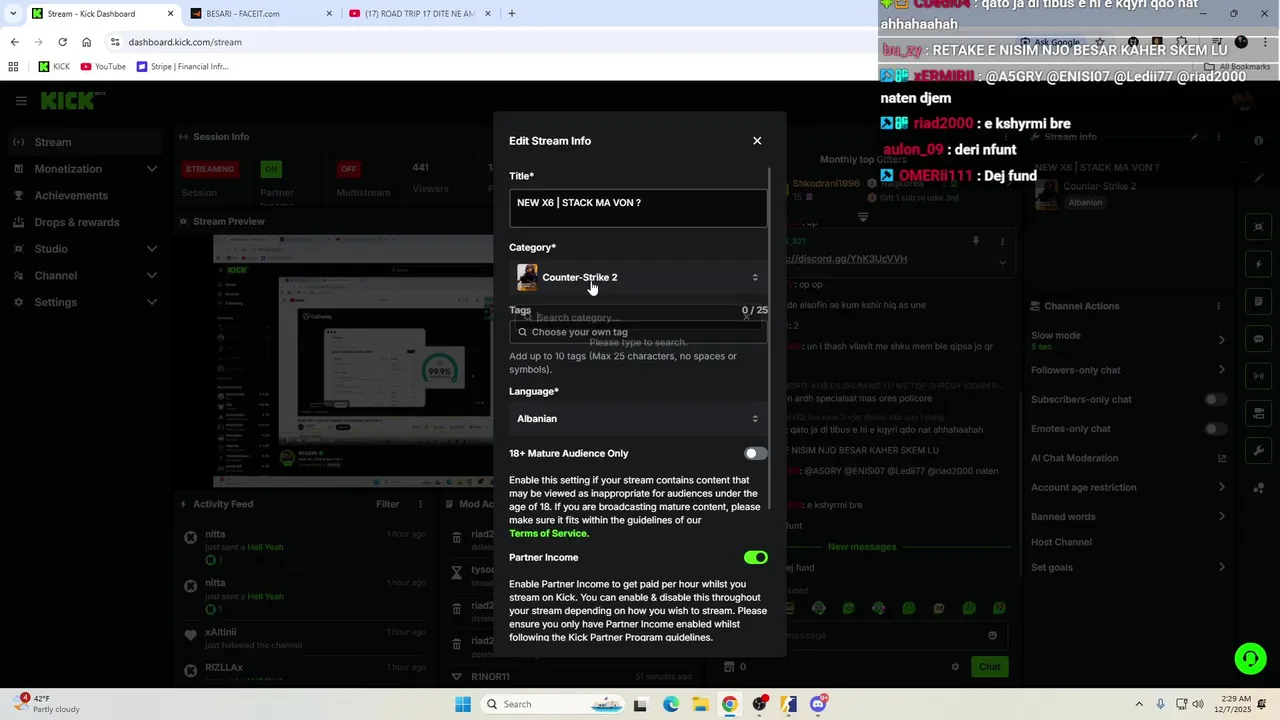1280x720 pixels.
Task: Open Banned words settings chevron
Action: coord(1221,517)
